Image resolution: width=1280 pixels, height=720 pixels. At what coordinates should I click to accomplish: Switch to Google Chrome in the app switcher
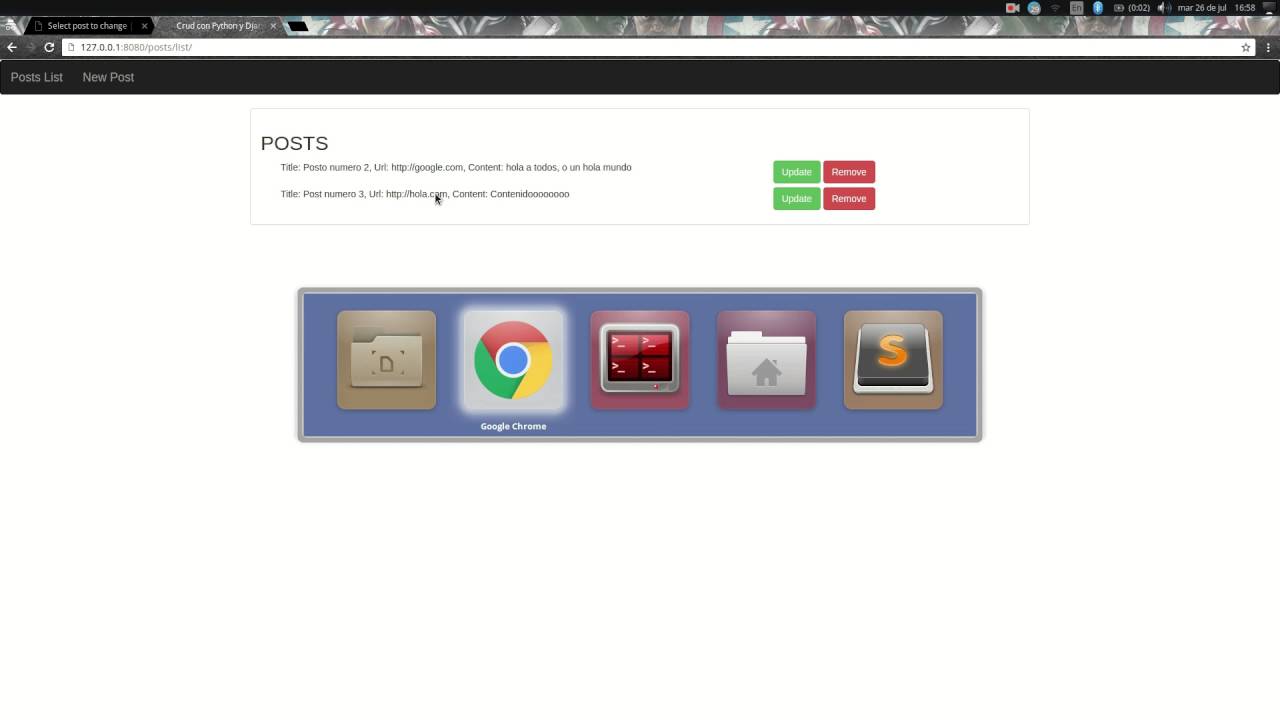(513, 360)
